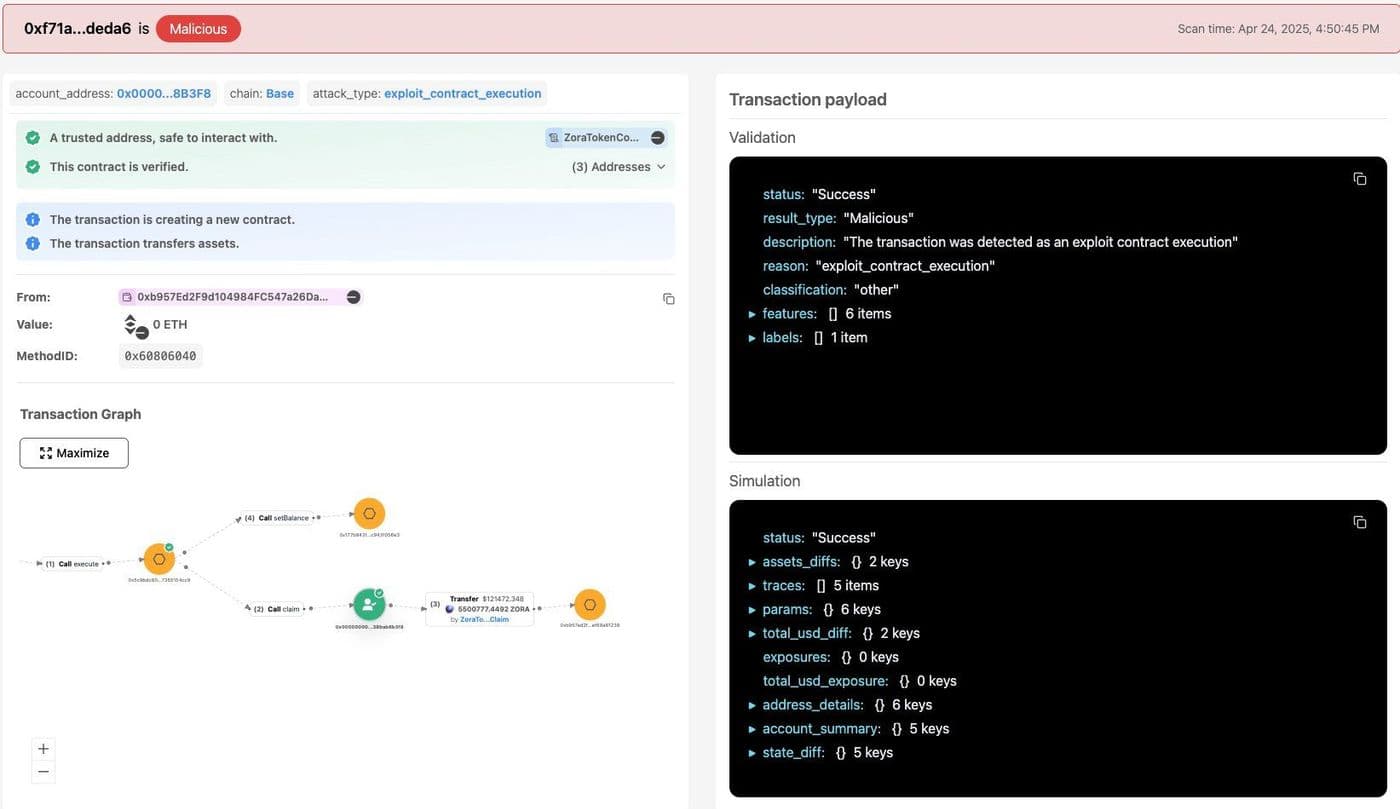Copy the Validation payload contents
The height and width of the screenshot is (809, 1400).
click(1359, 179)
